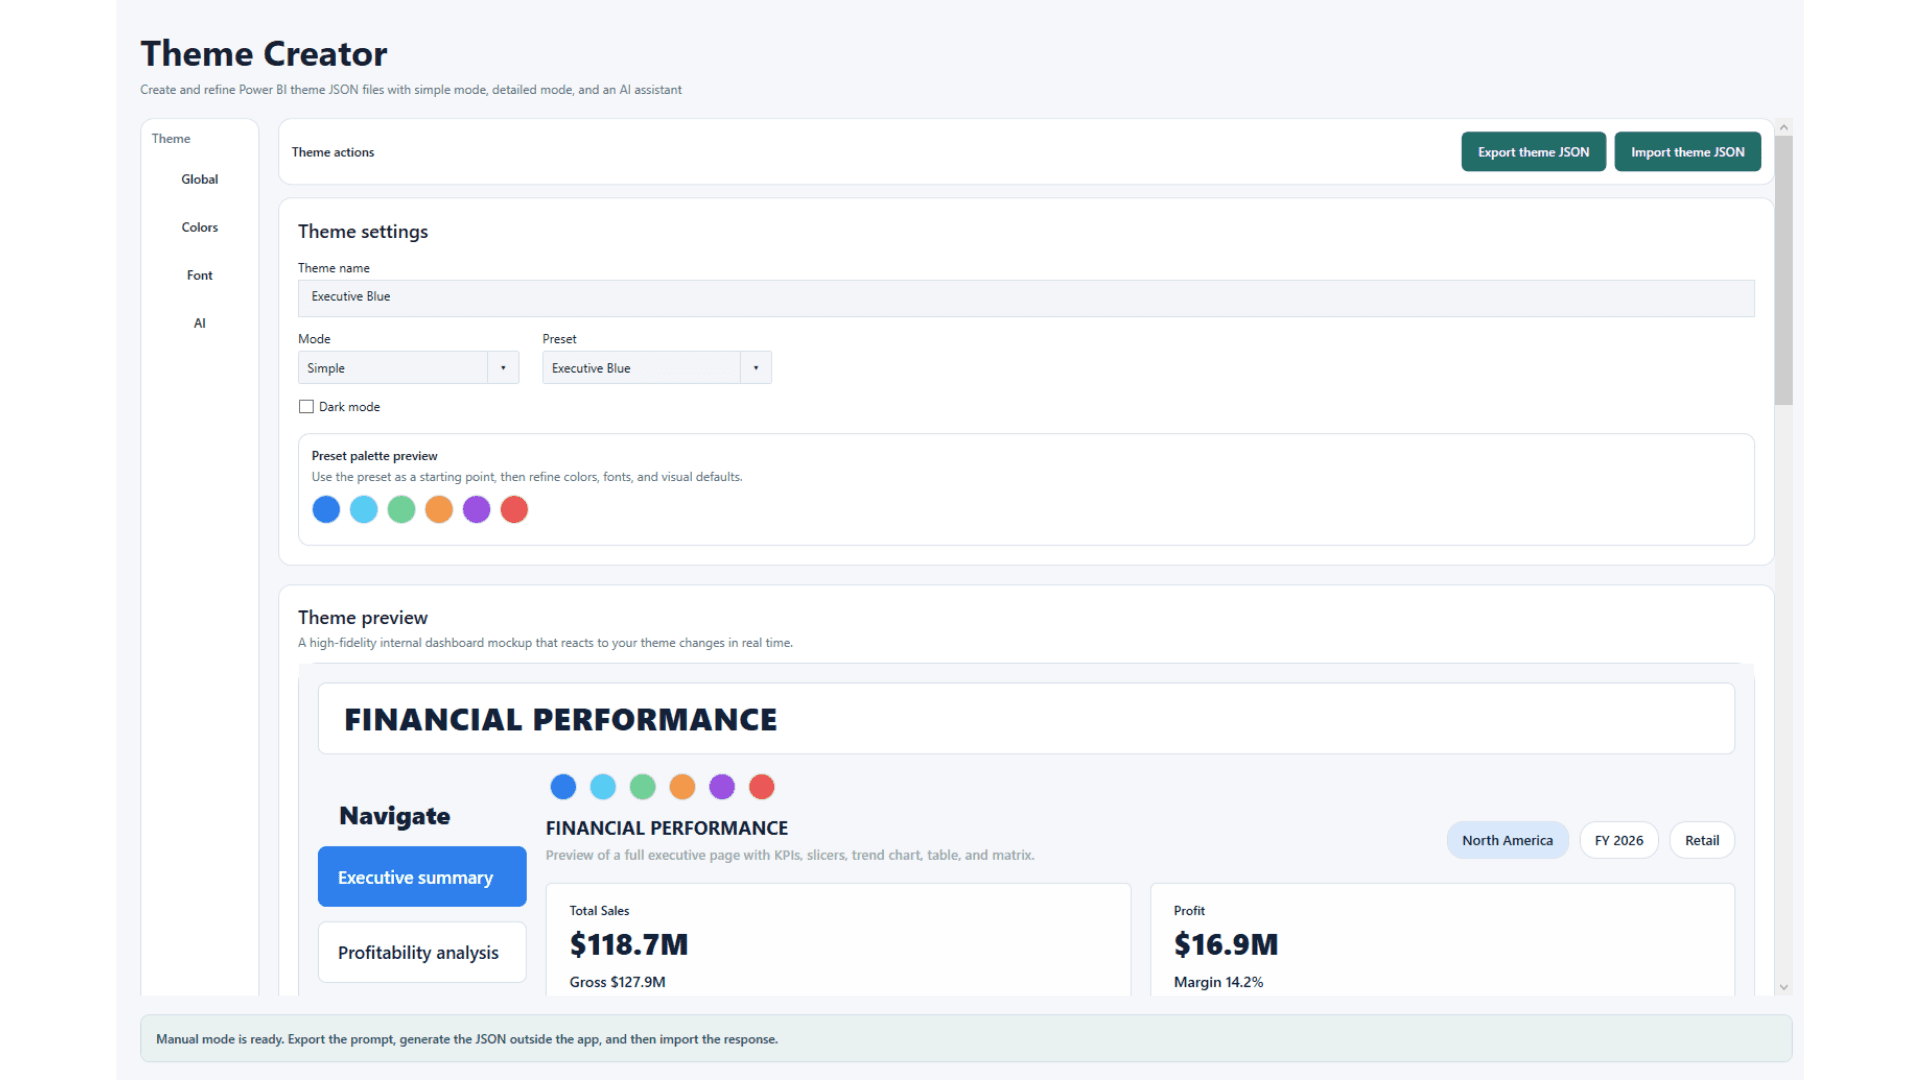This screenshot has width=1920, height=1080.
Task: Click the purple dot in dashboard preview
Action: (x=722, y=787)
